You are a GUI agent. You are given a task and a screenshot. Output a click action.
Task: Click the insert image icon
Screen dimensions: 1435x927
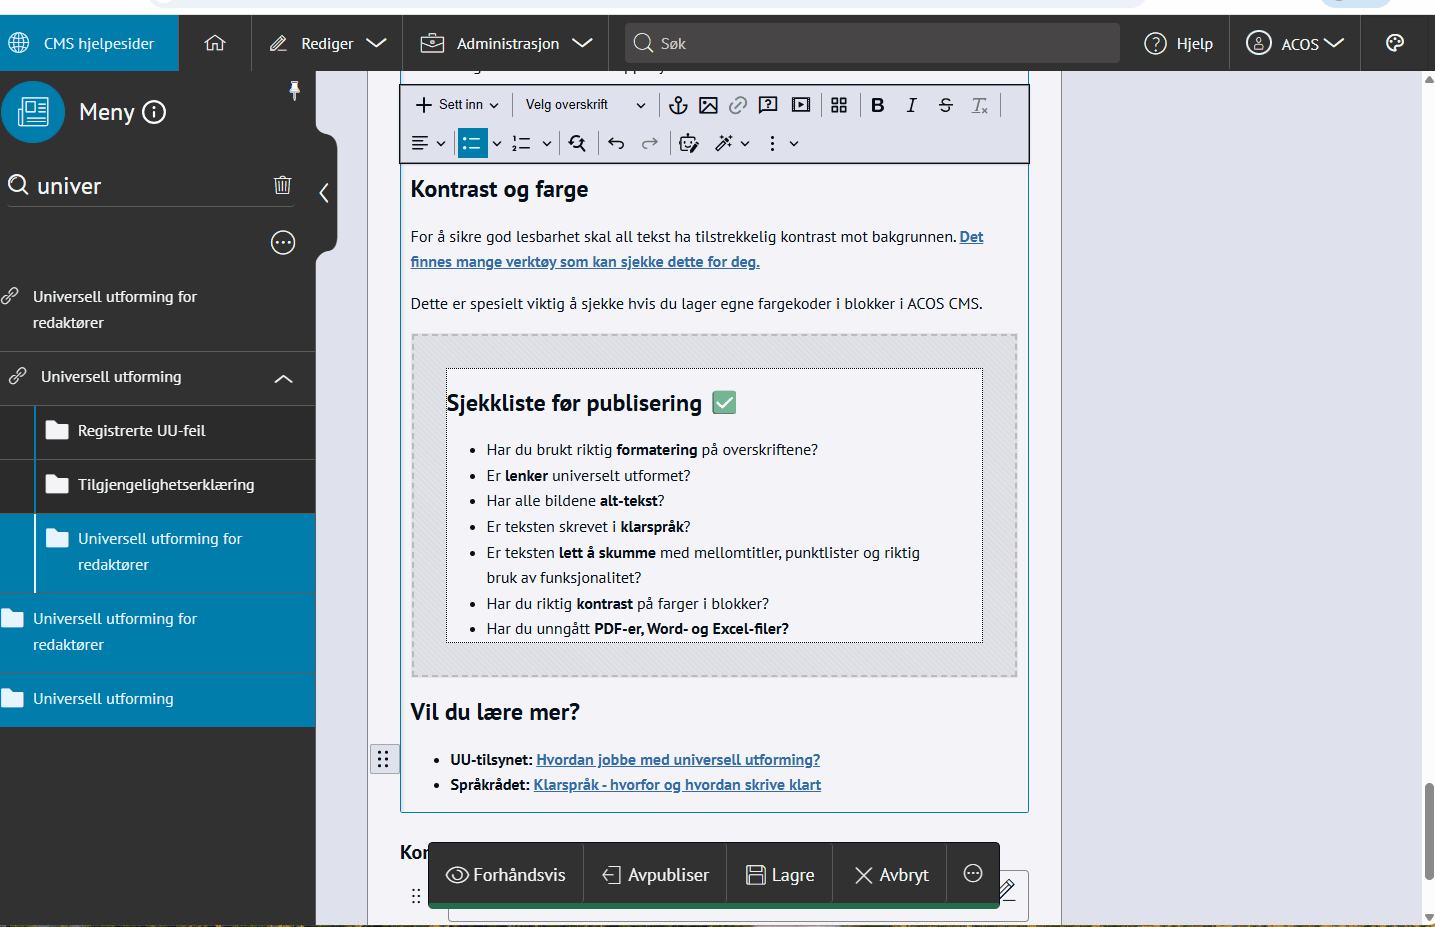pyautogui.click(x=708, y=105)
